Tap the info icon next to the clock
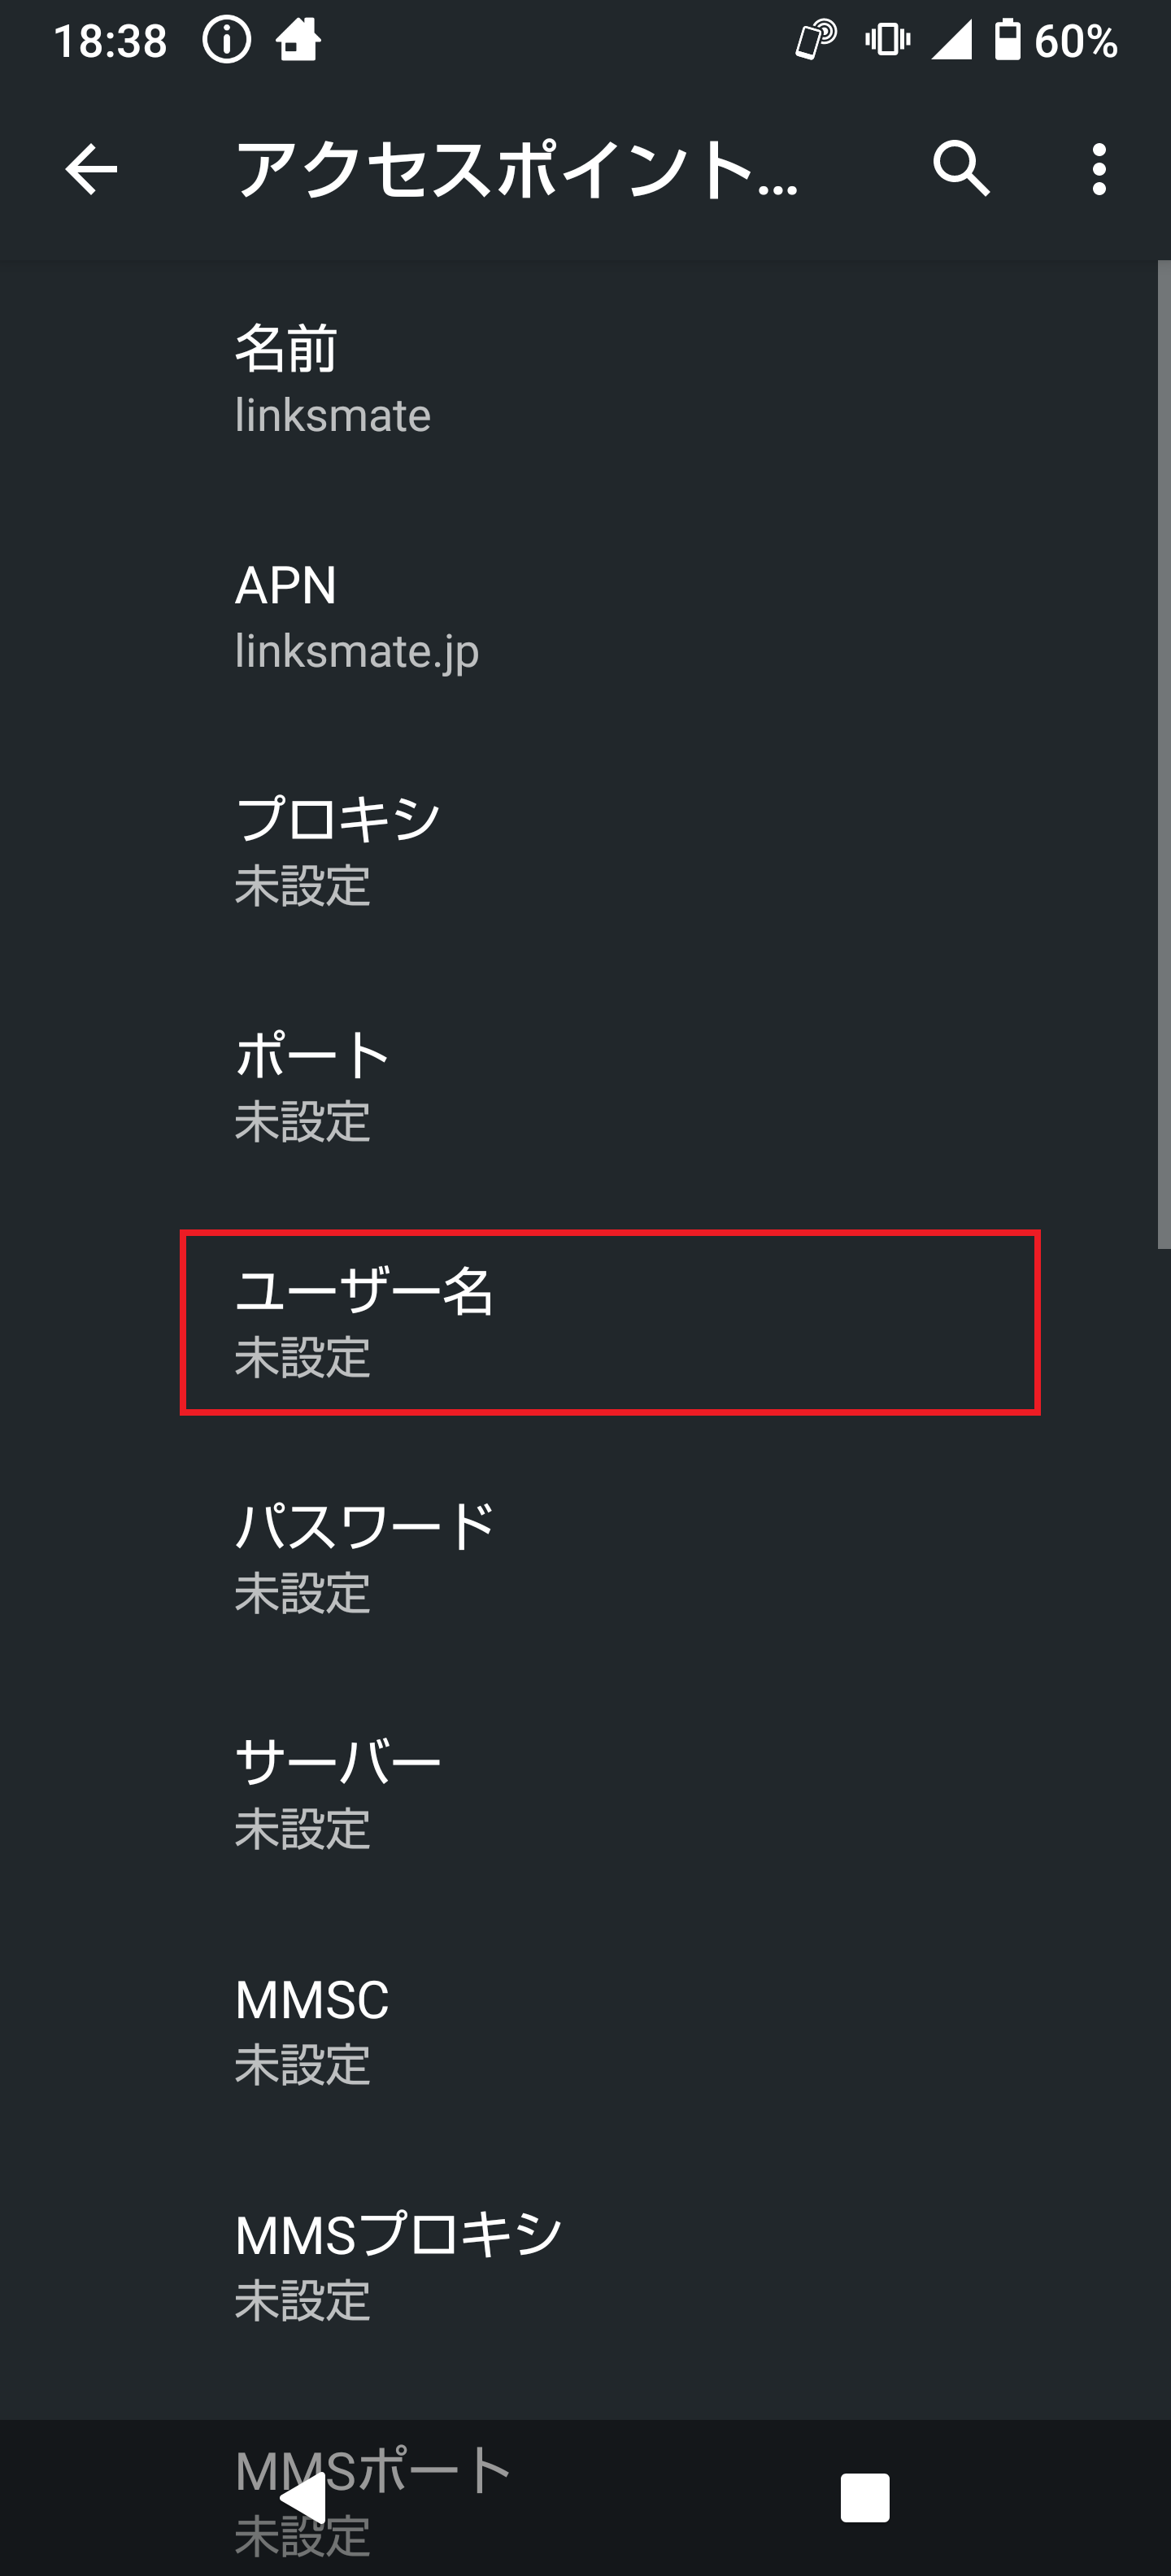Image resolution: width=1171 pixels, height=2576 pixels. 228,38
